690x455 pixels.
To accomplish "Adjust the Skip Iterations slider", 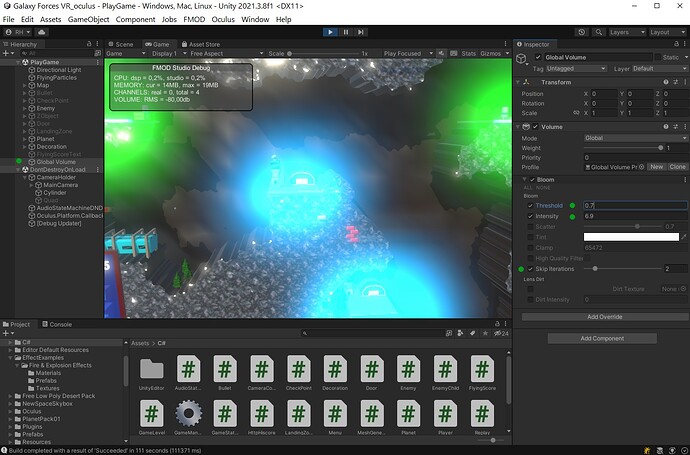I will 623,269.
